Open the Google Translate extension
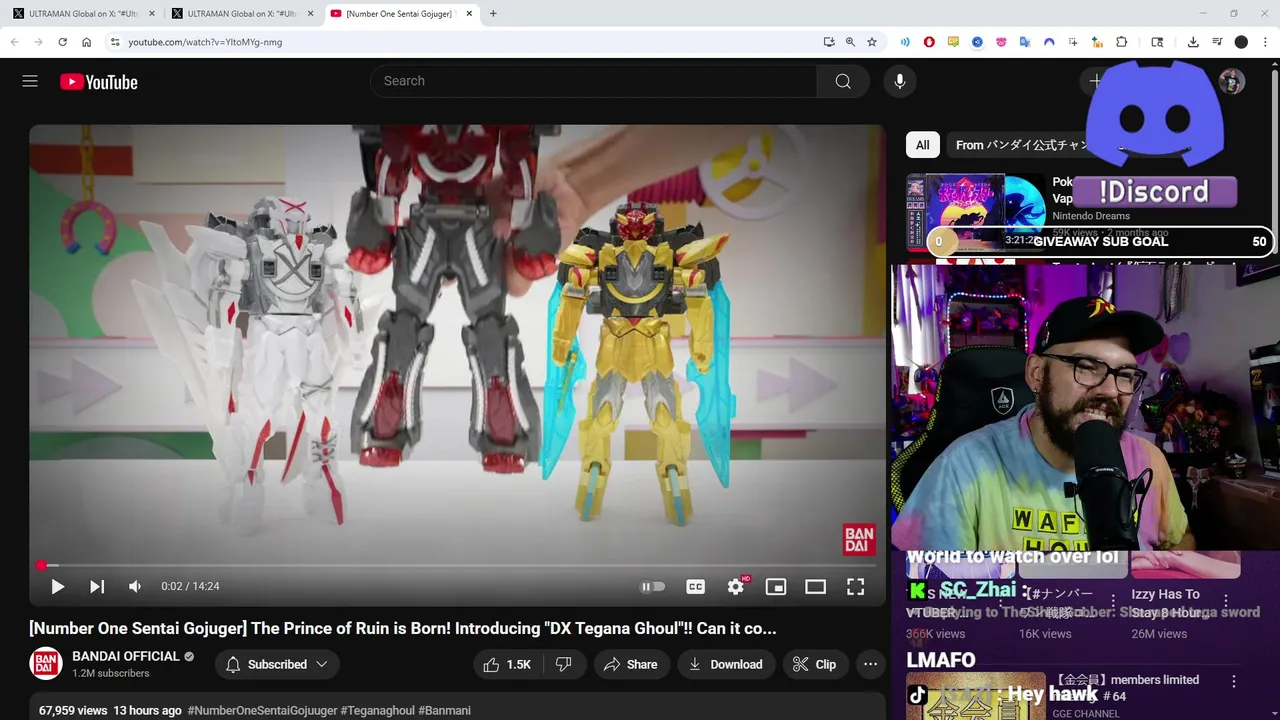This screenshot has width=1280, height=720. click(x=1025, y=42)
